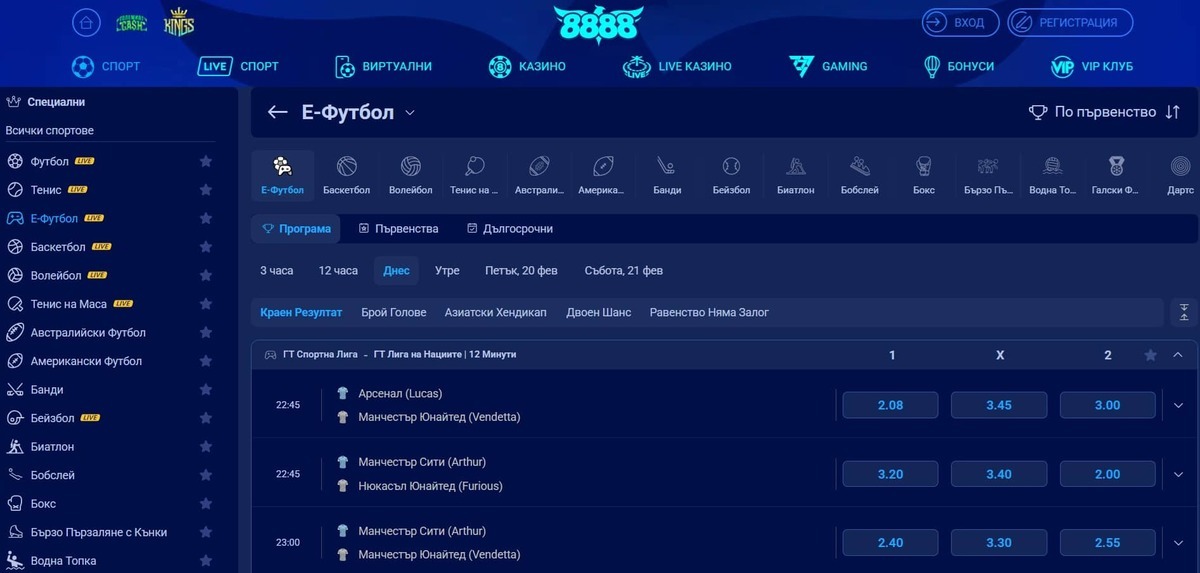The width and height of the screenshot is (1200, 573).
Task: Collapse ГТ Спортна Лига section chevron
Action: [1178, 355]
